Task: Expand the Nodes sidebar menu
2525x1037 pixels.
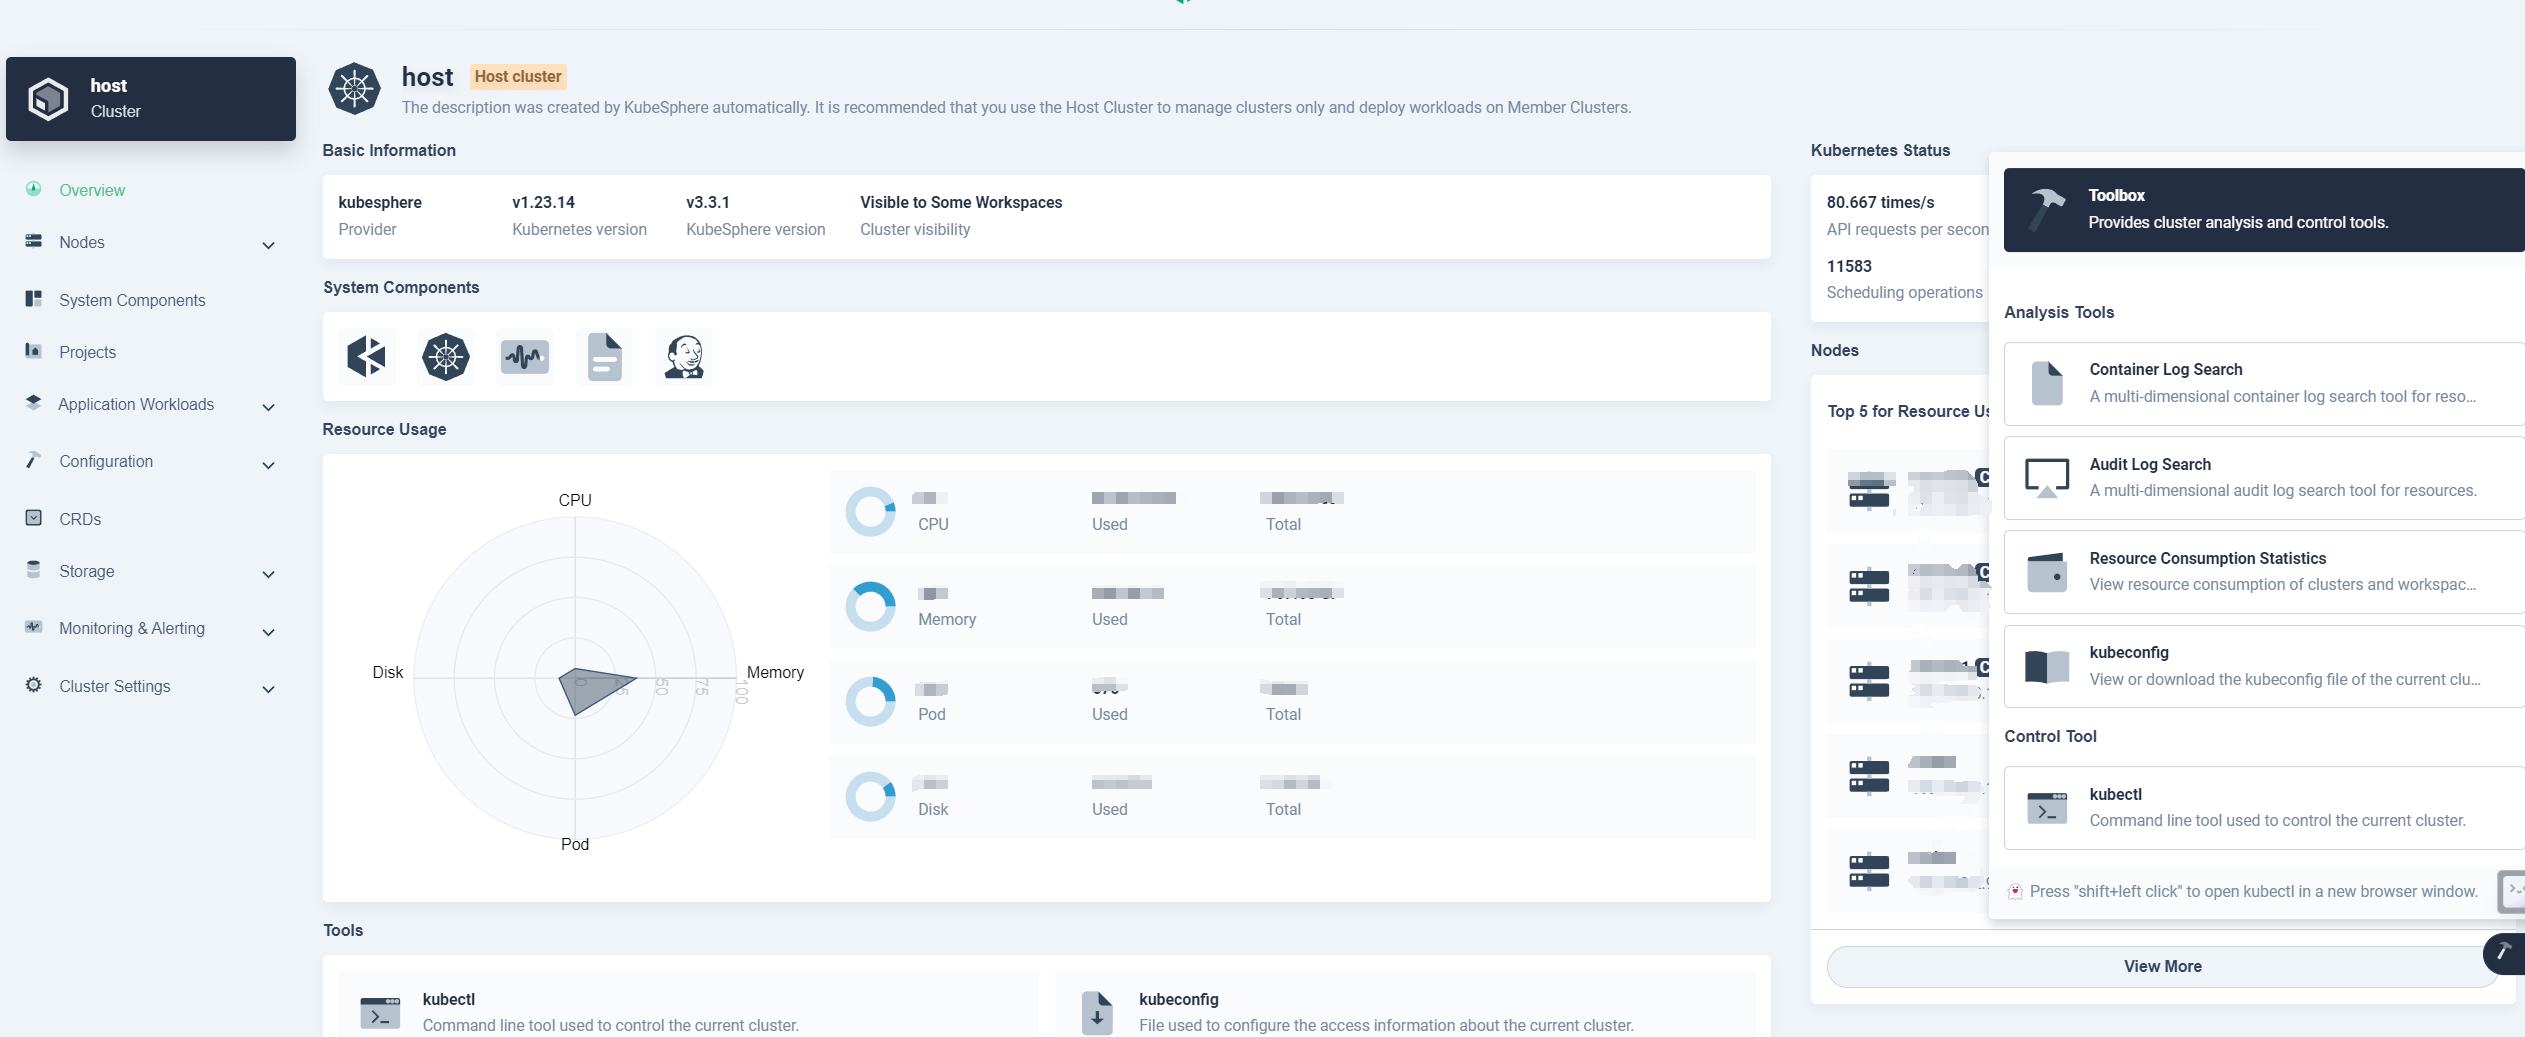Action: click(268, 244)
